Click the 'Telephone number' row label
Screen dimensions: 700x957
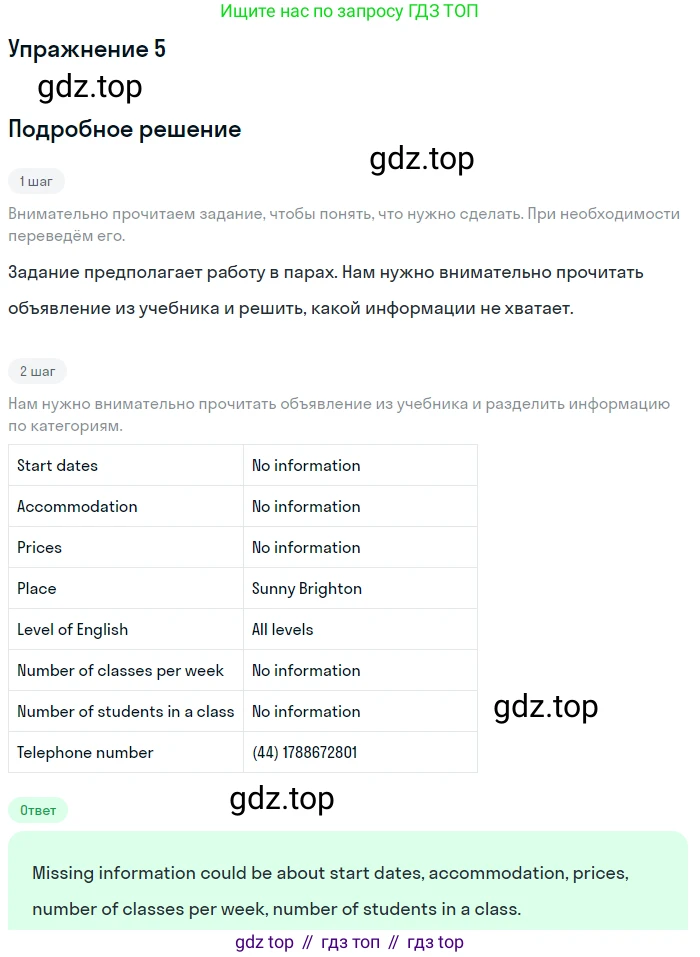(85, 752)
